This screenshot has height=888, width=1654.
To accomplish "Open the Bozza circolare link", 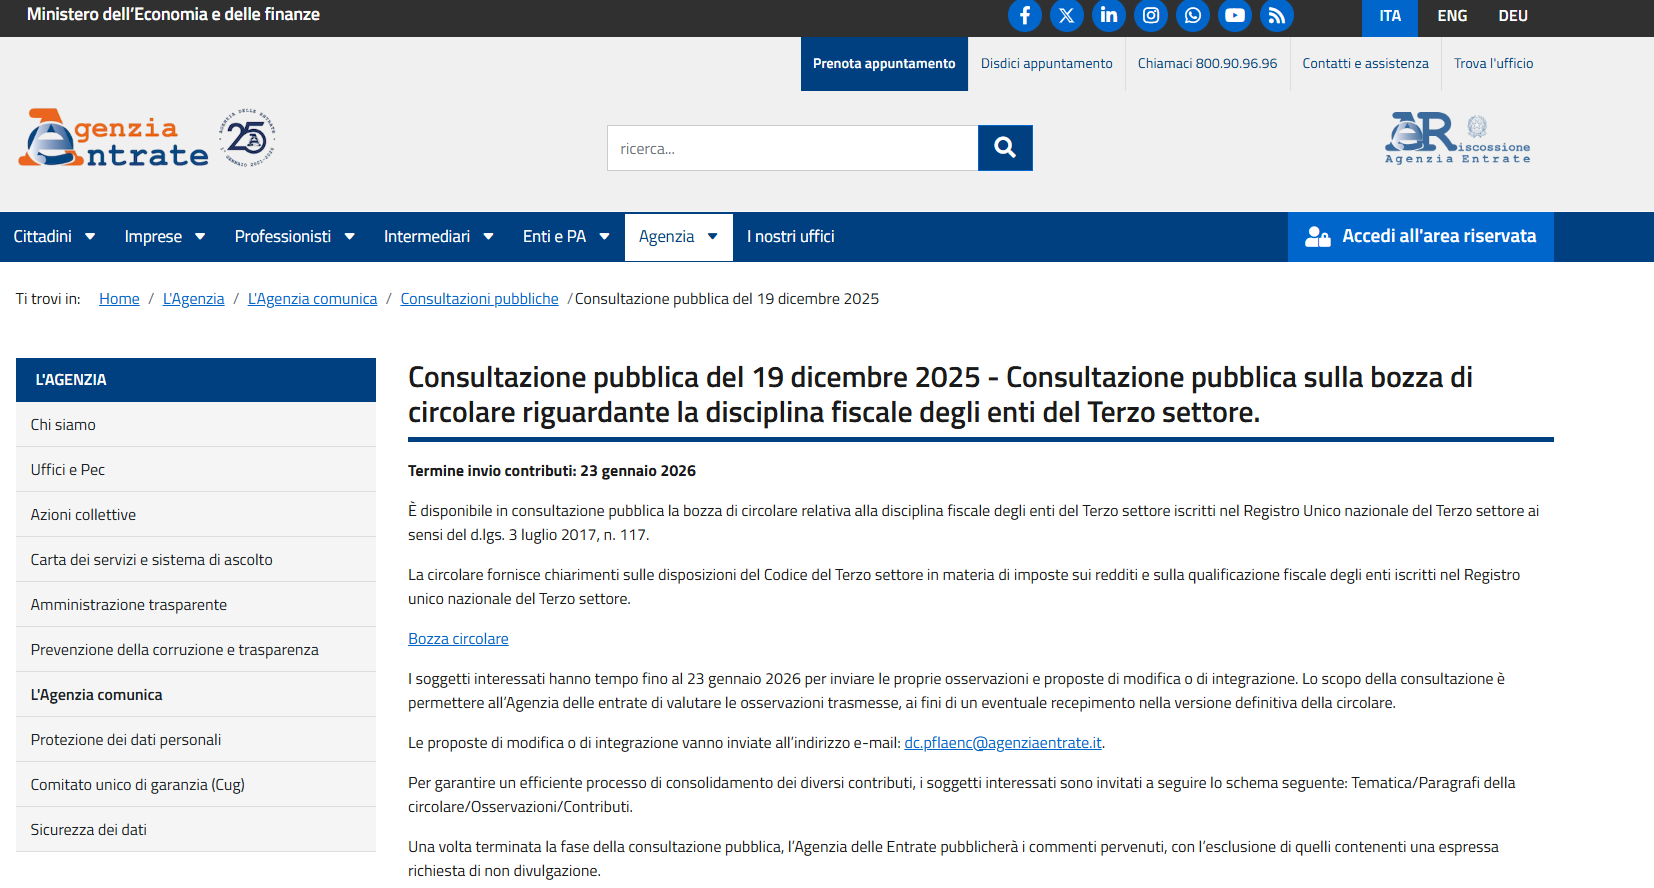I will [458, 639].
